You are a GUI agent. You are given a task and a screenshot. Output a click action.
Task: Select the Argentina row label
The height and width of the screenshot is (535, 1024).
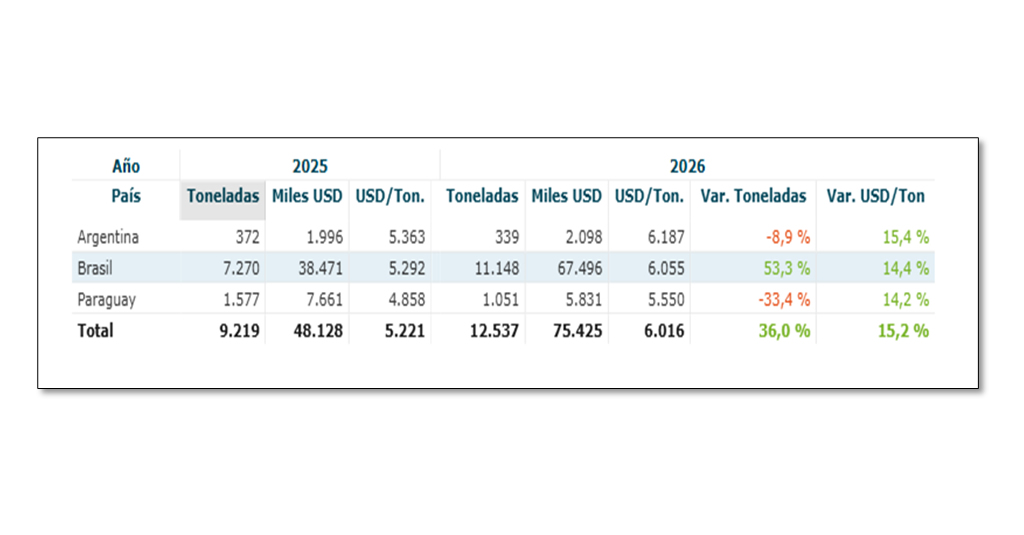tap(108, 237)
